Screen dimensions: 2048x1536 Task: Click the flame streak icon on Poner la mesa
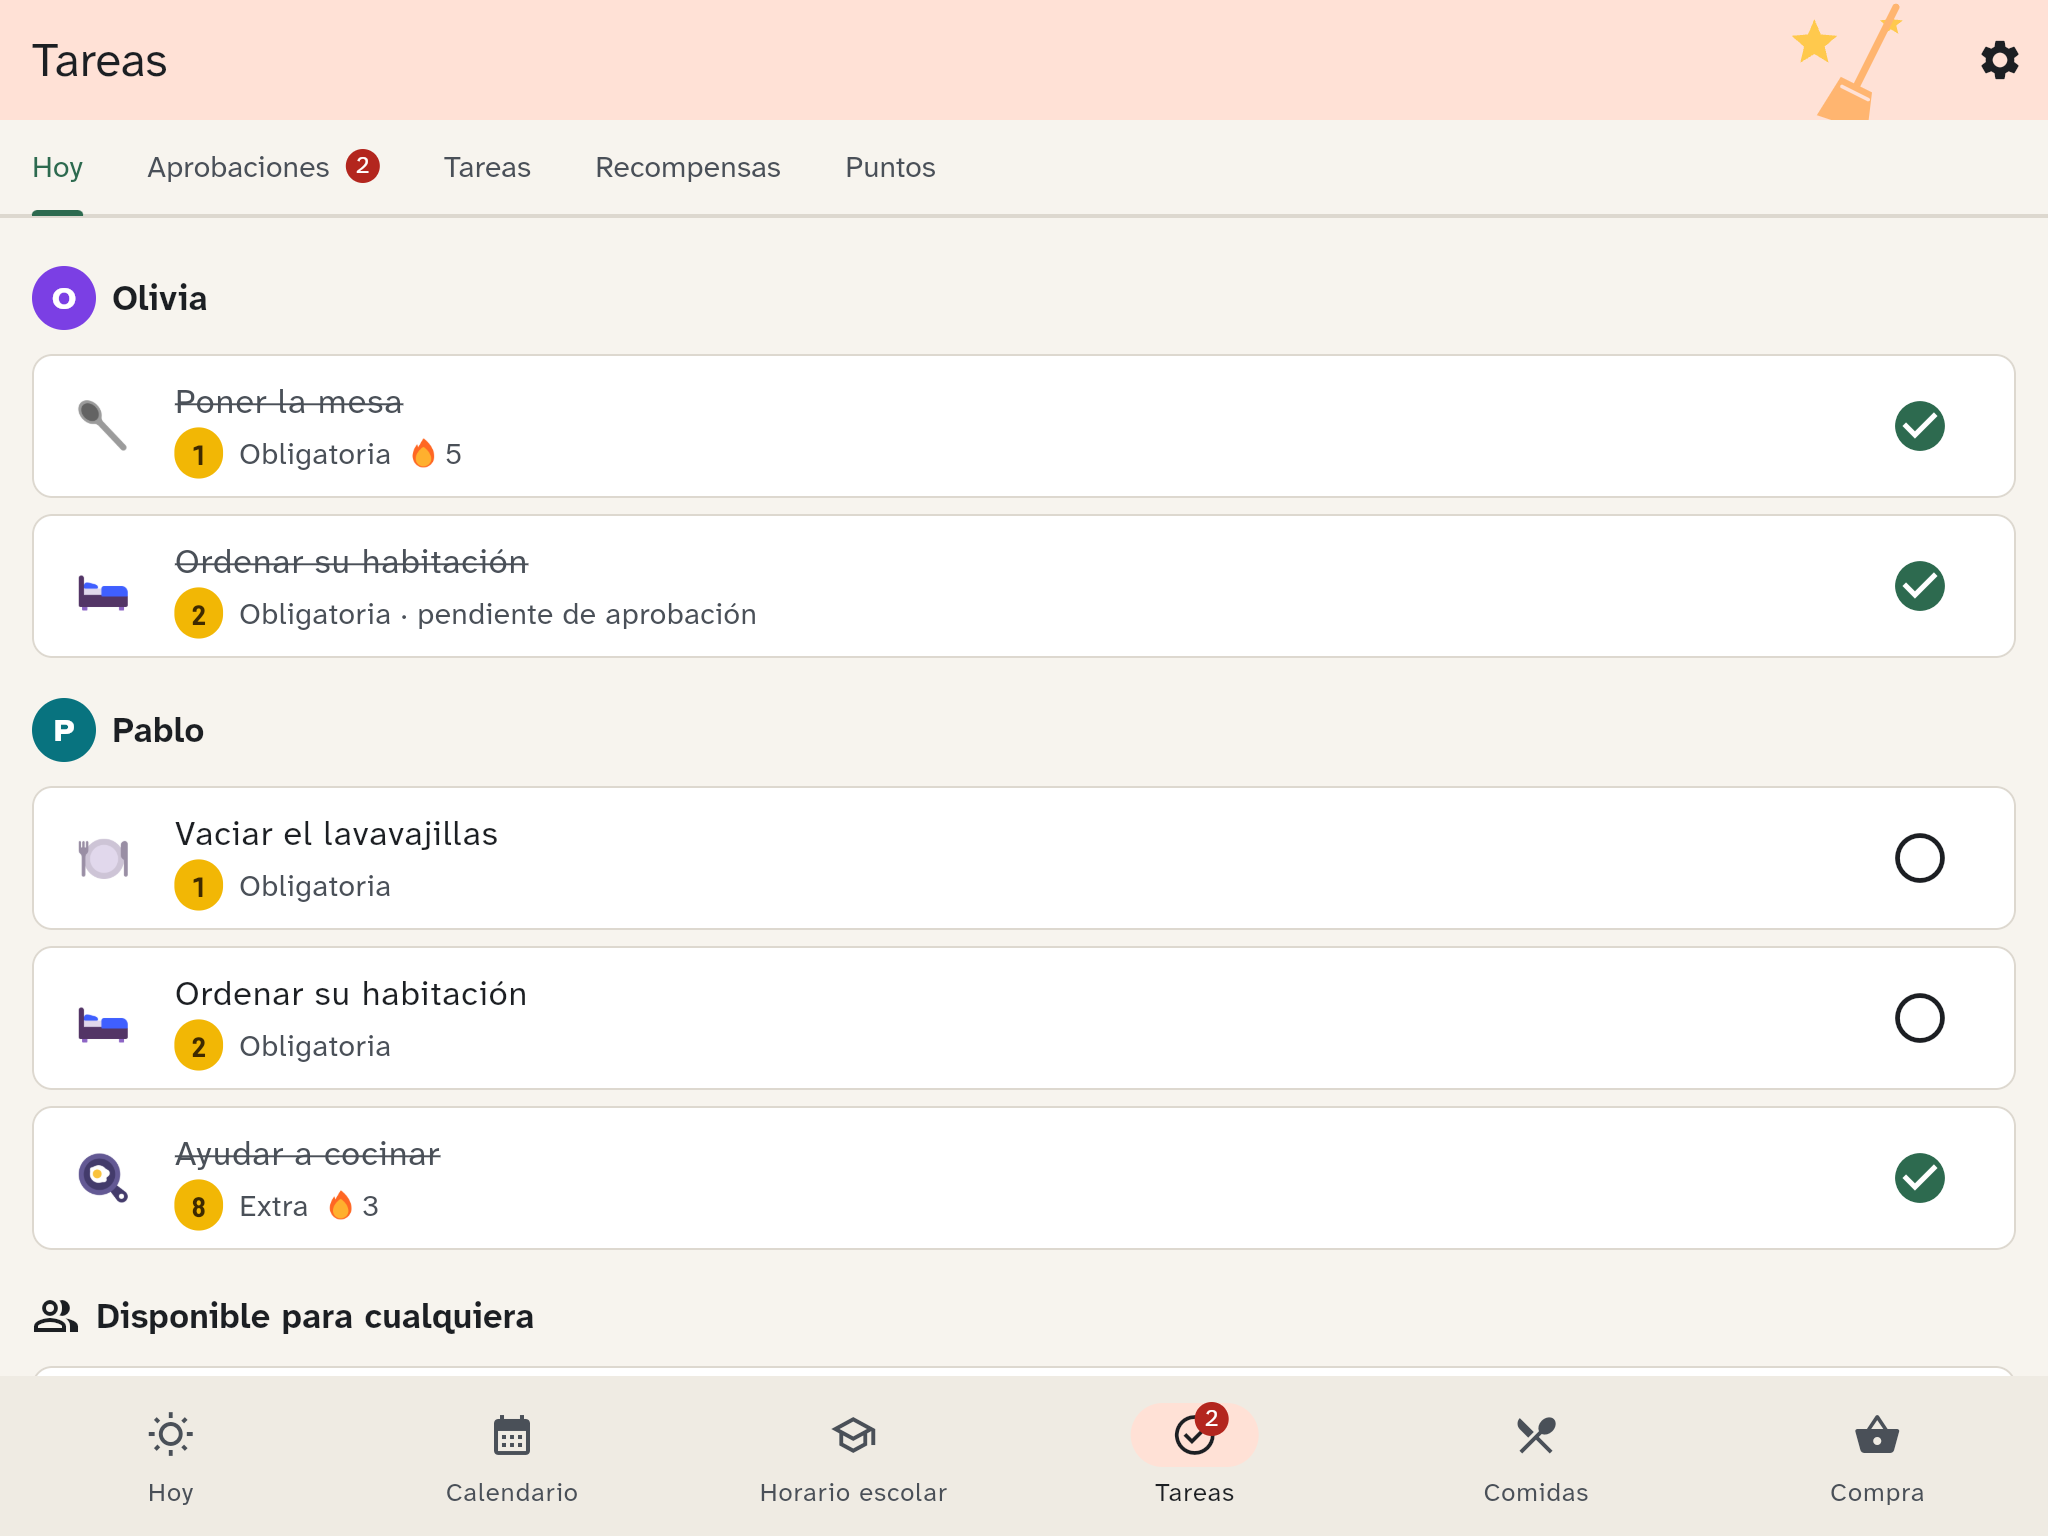(424, 454)
